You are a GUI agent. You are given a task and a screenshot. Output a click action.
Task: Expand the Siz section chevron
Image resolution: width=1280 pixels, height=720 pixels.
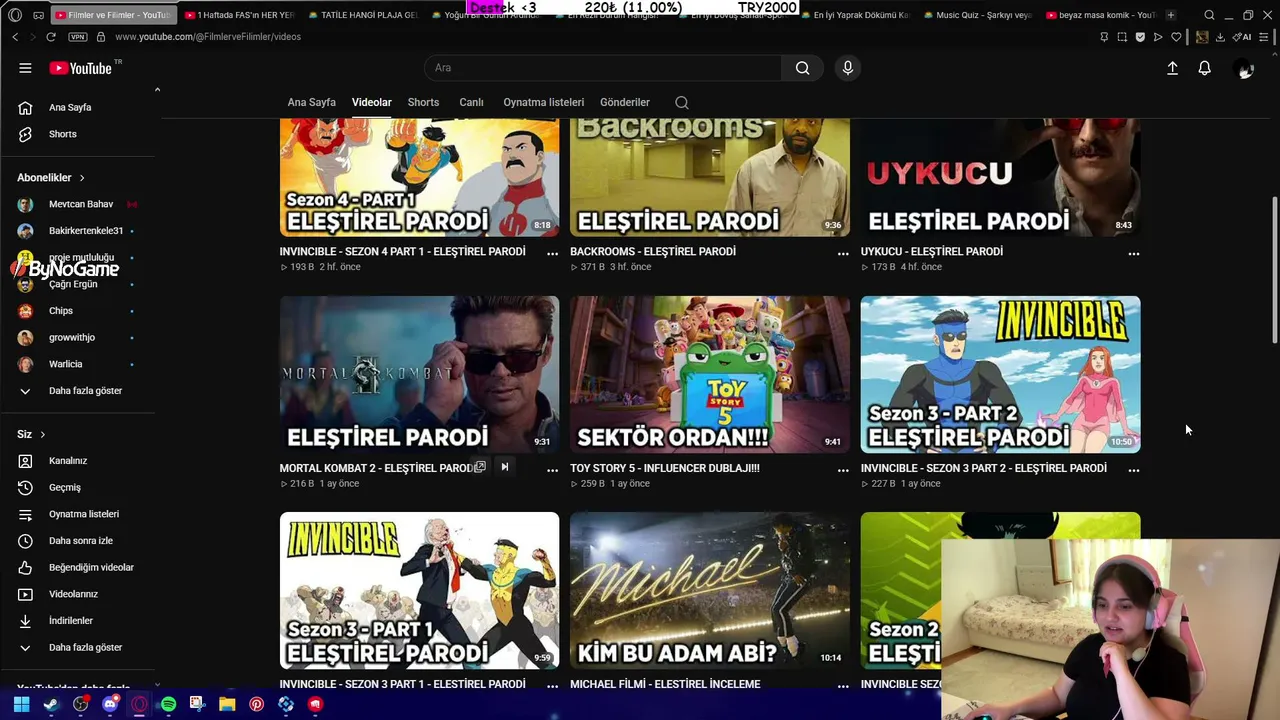point(42,434)
